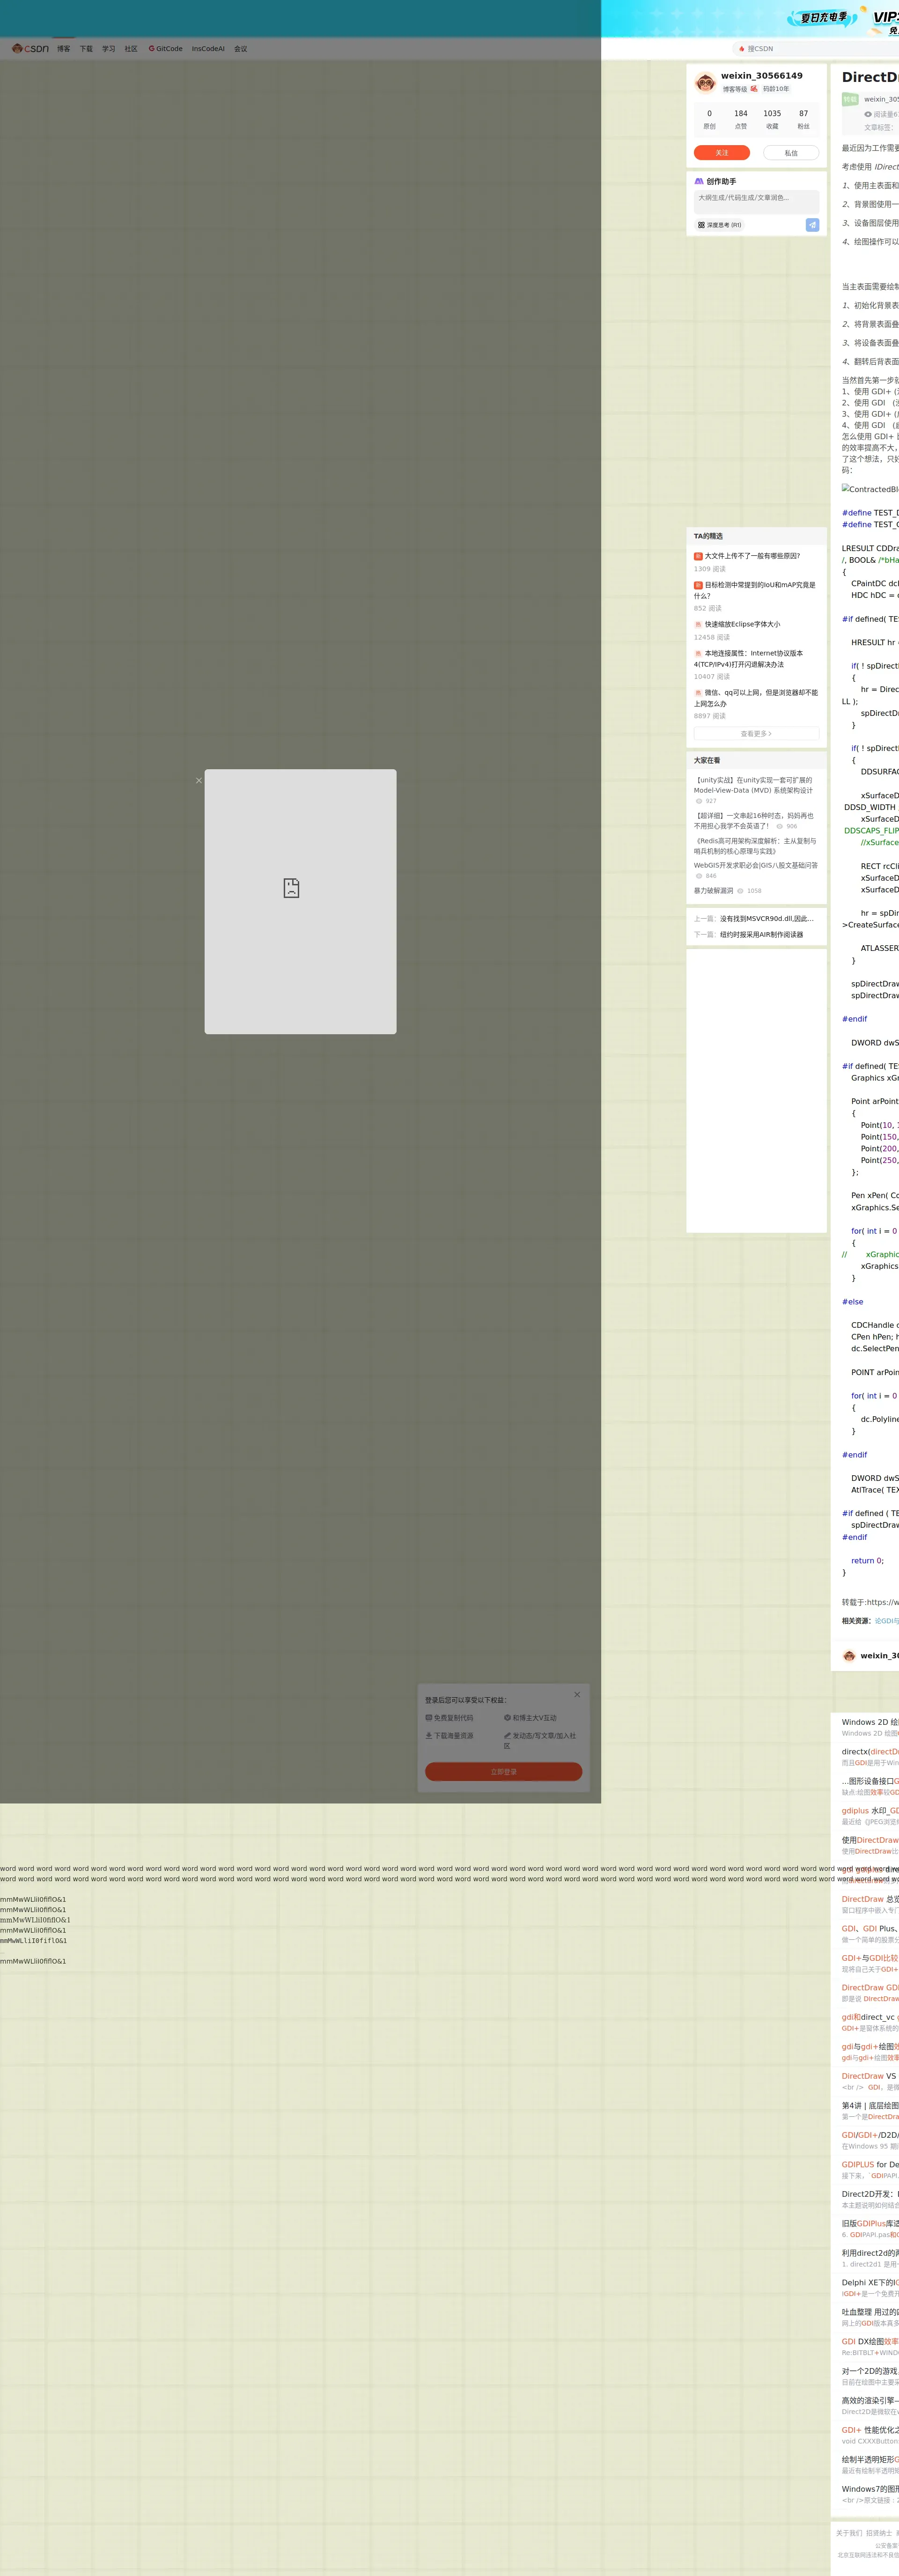Open the 社区 menu item
This screenshot has width=899, height=2576.
(131, 48)
